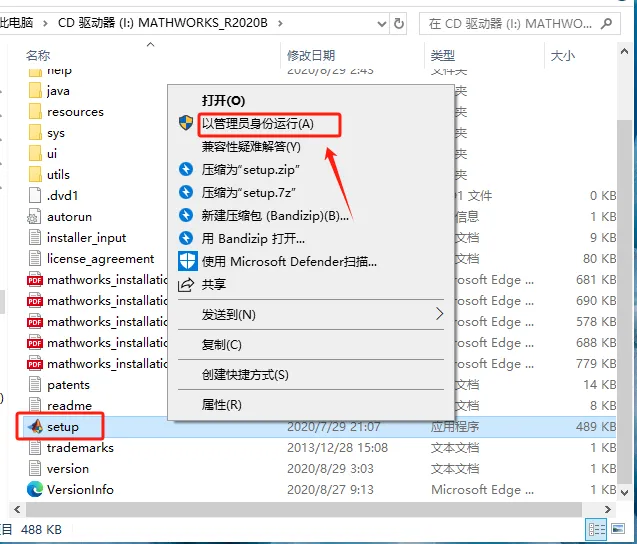Click the readme document icon
This screenshot has width=637, height=544.
35,405
